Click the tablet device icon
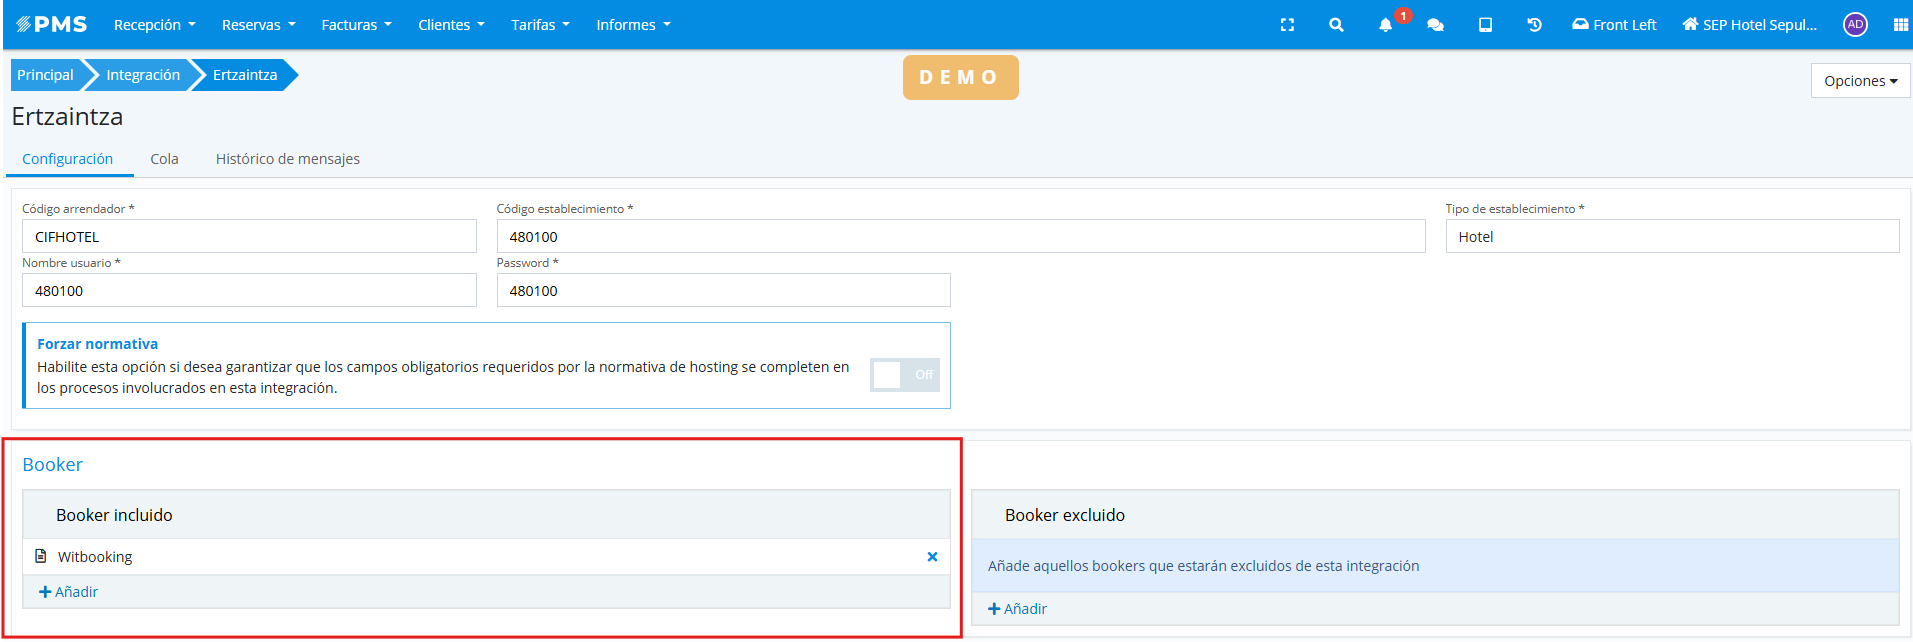This screenshot has height=642, width=1913. [1485, 25]
